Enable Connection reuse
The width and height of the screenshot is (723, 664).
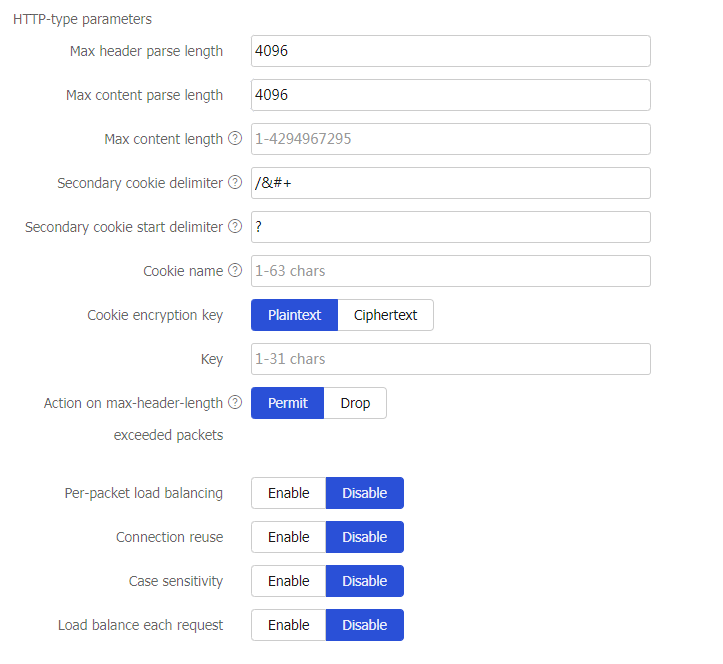click(288, 537)
